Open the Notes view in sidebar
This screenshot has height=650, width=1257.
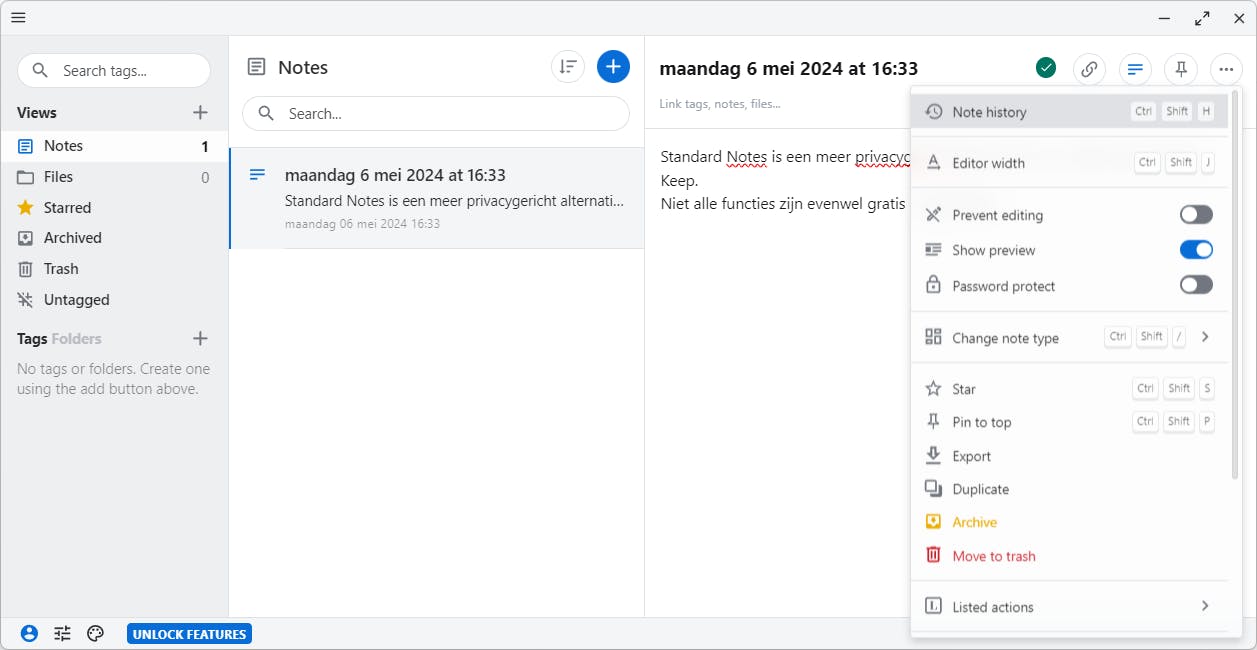point(114,146)
